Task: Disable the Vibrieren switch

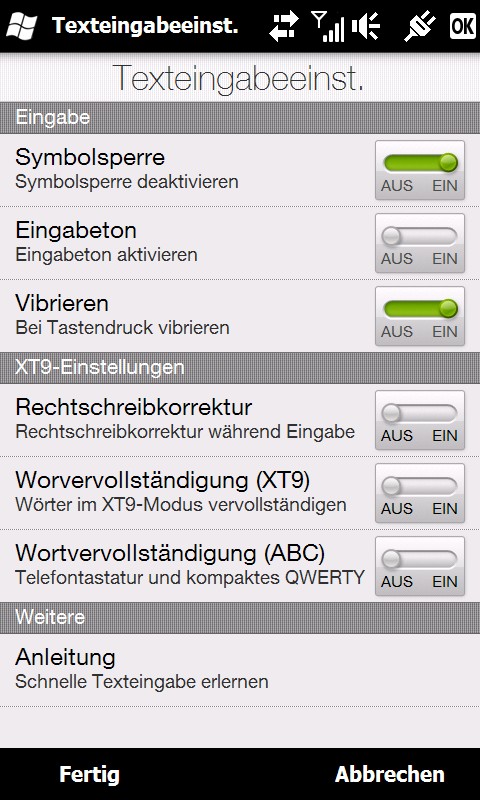Action: 420,316
